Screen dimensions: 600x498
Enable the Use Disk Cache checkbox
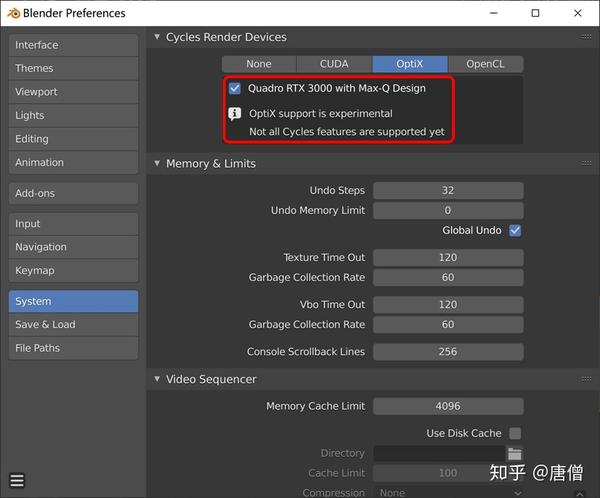click(515, 433)
